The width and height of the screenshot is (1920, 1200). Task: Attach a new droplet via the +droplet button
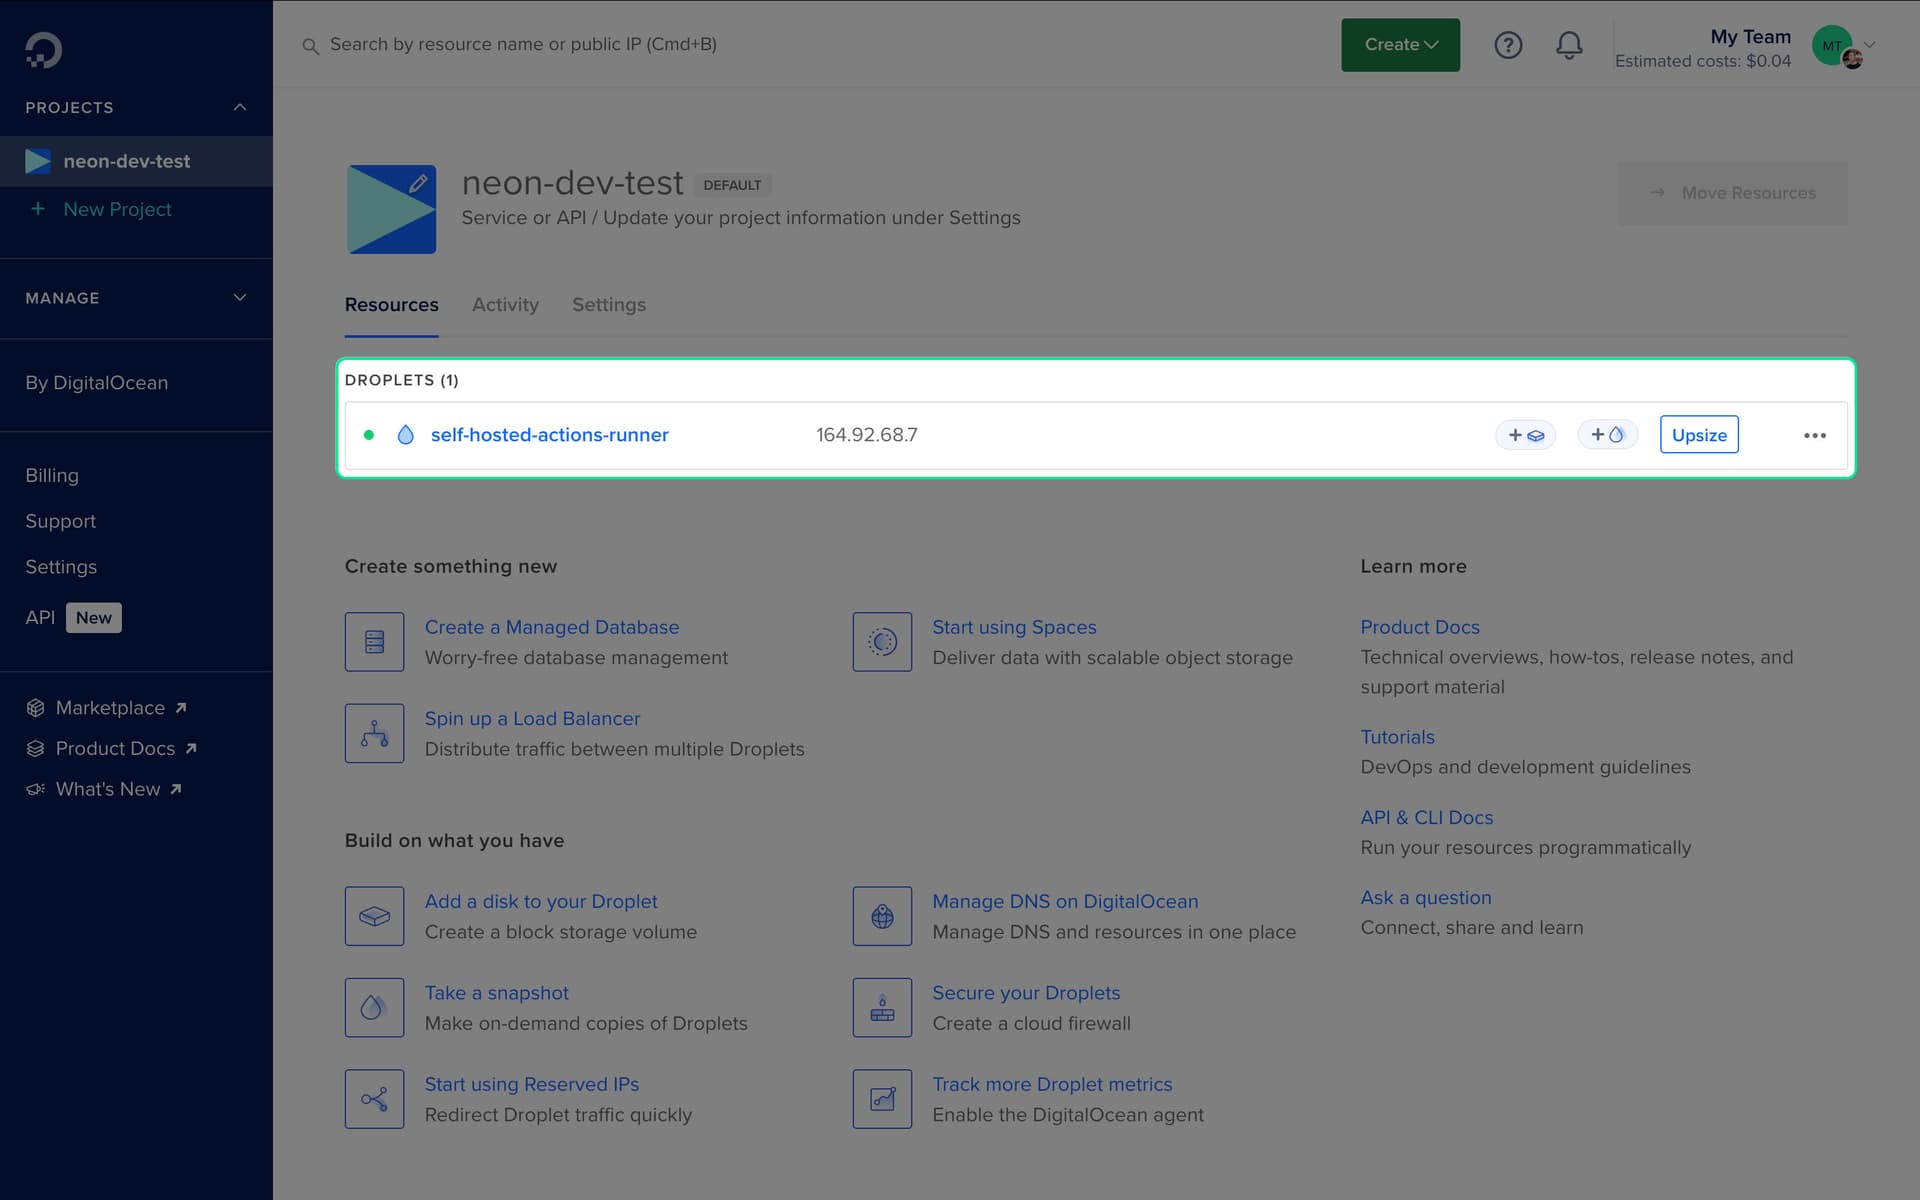(x=1607, y=434)
